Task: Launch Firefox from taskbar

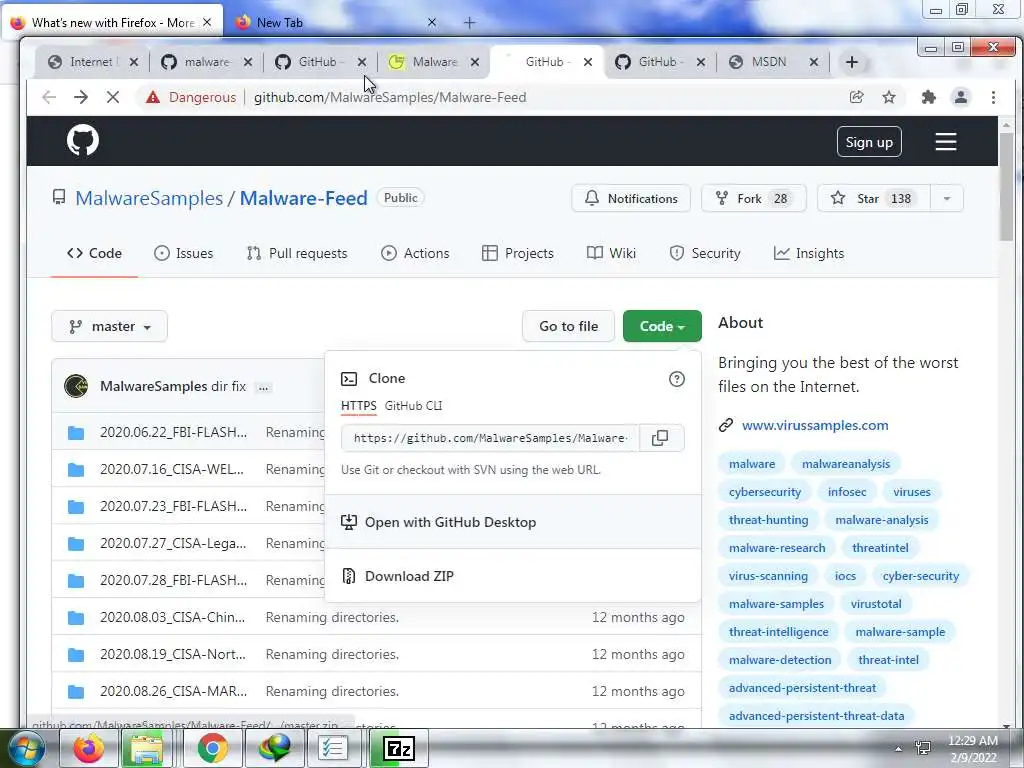Action: 89,748
